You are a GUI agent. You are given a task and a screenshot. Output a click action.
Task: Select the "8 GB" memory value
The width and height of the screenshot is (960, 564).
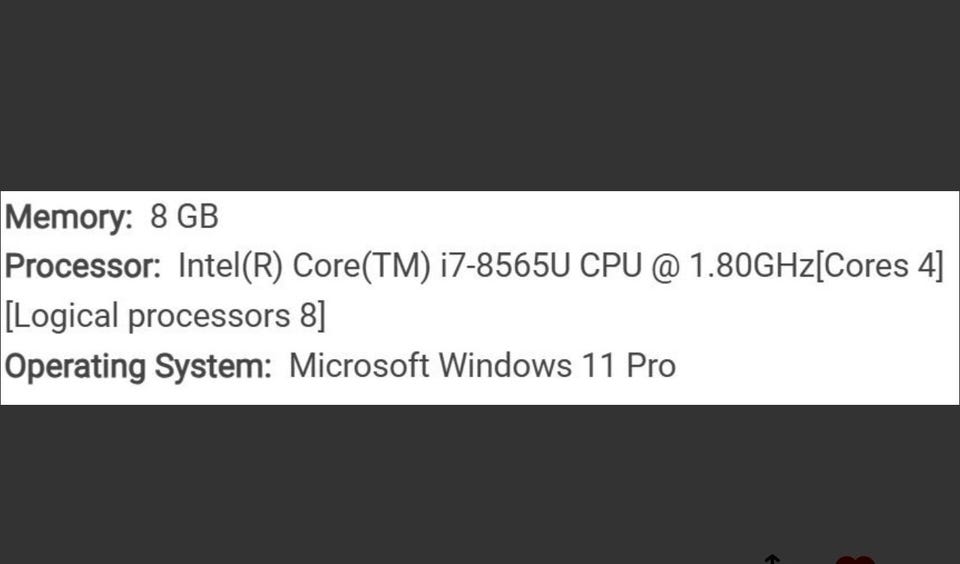click(x=184, y=217)
